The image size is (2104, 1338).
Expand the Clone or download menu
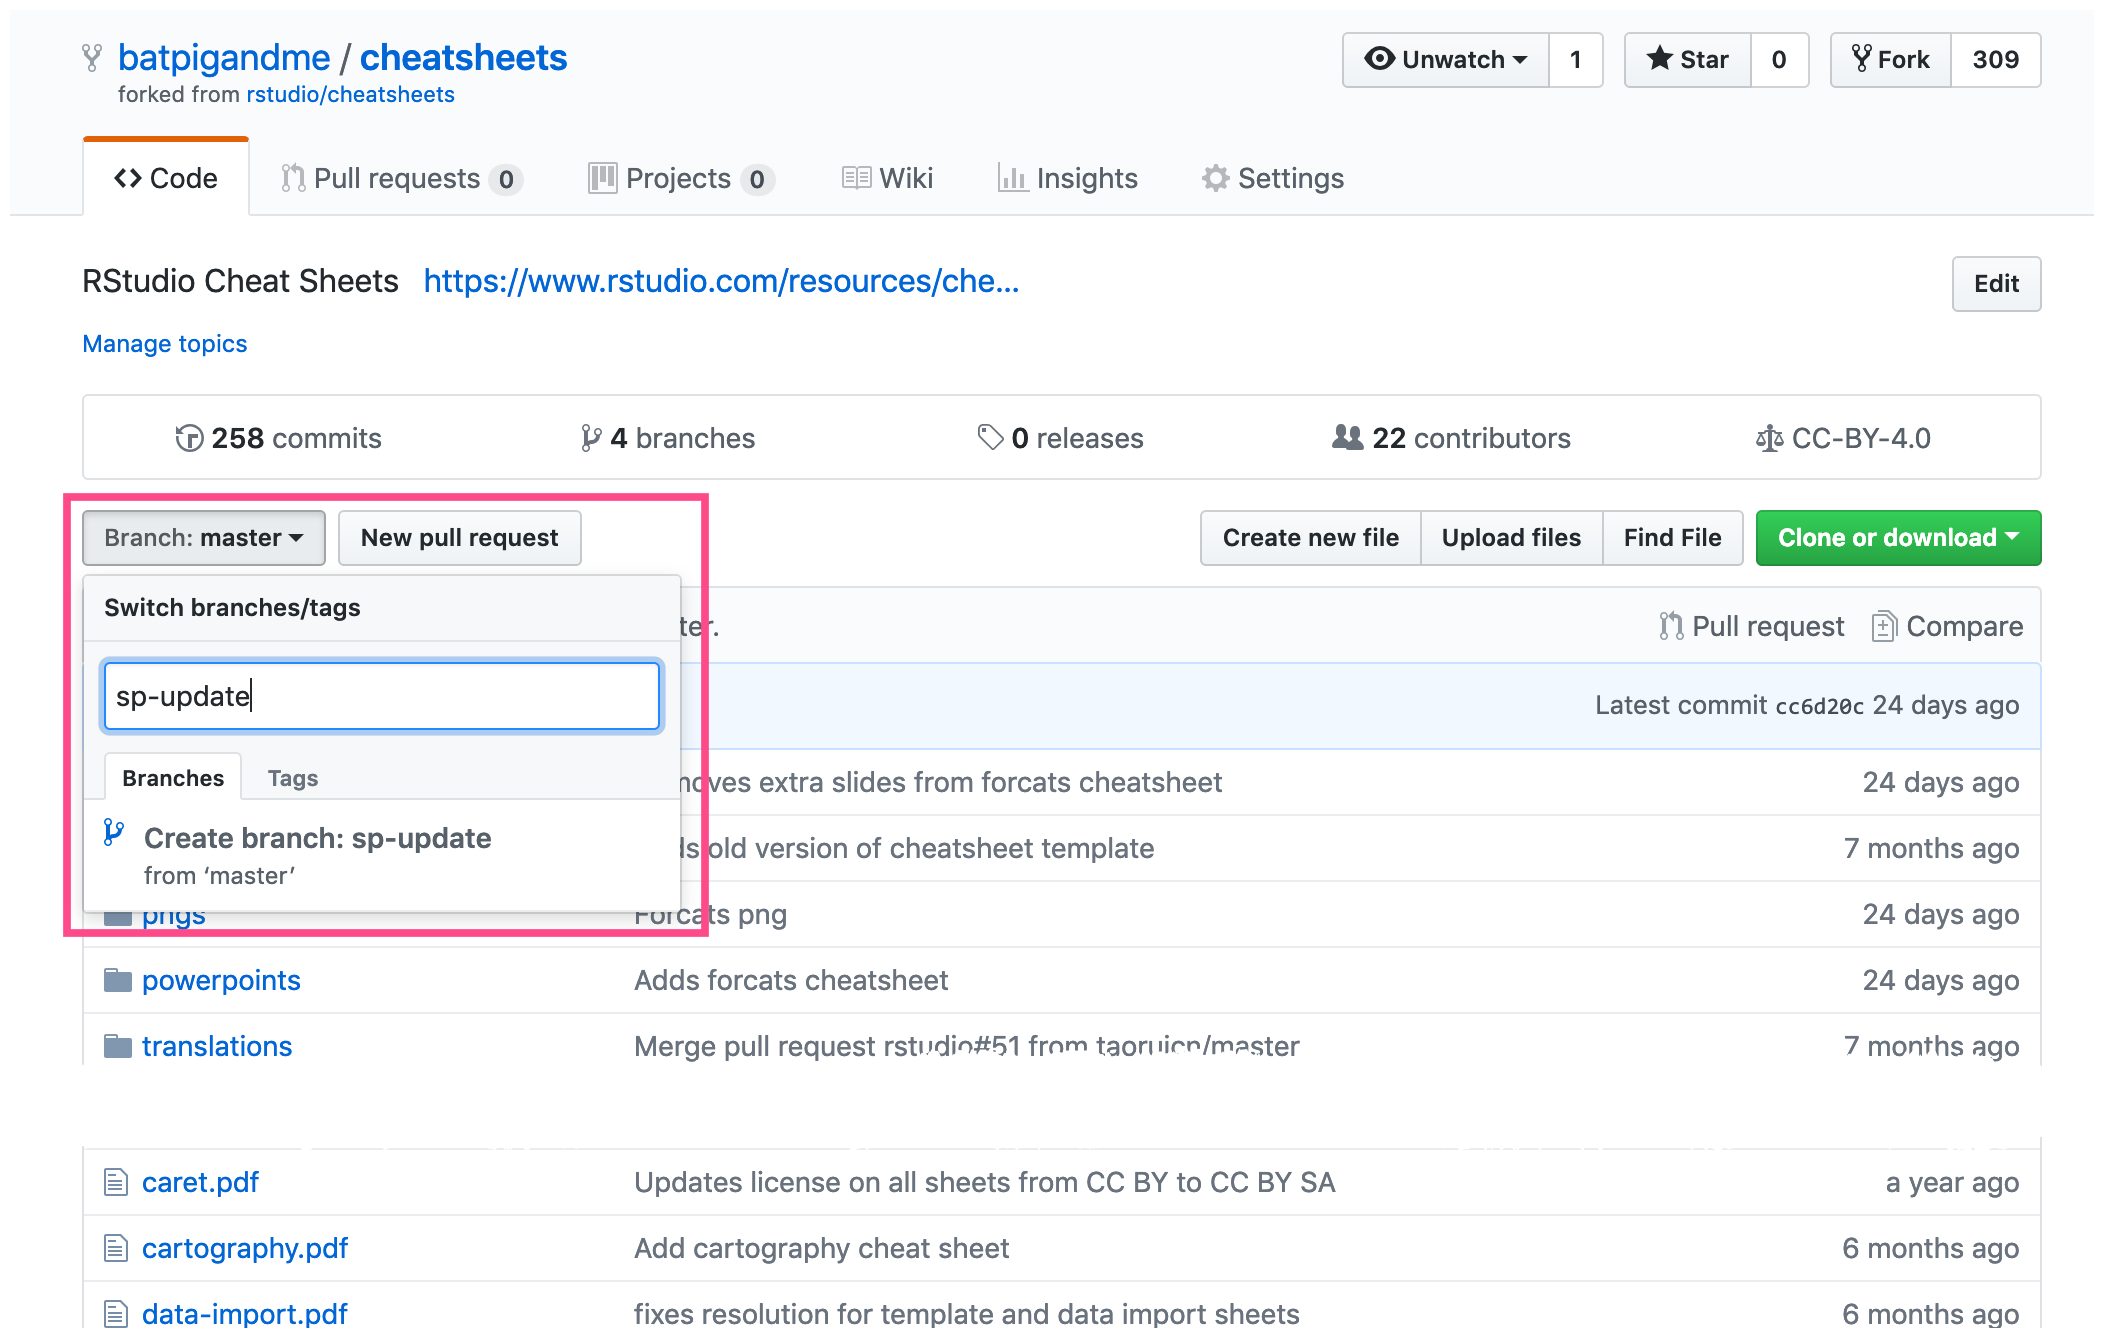click(1897, 537)
